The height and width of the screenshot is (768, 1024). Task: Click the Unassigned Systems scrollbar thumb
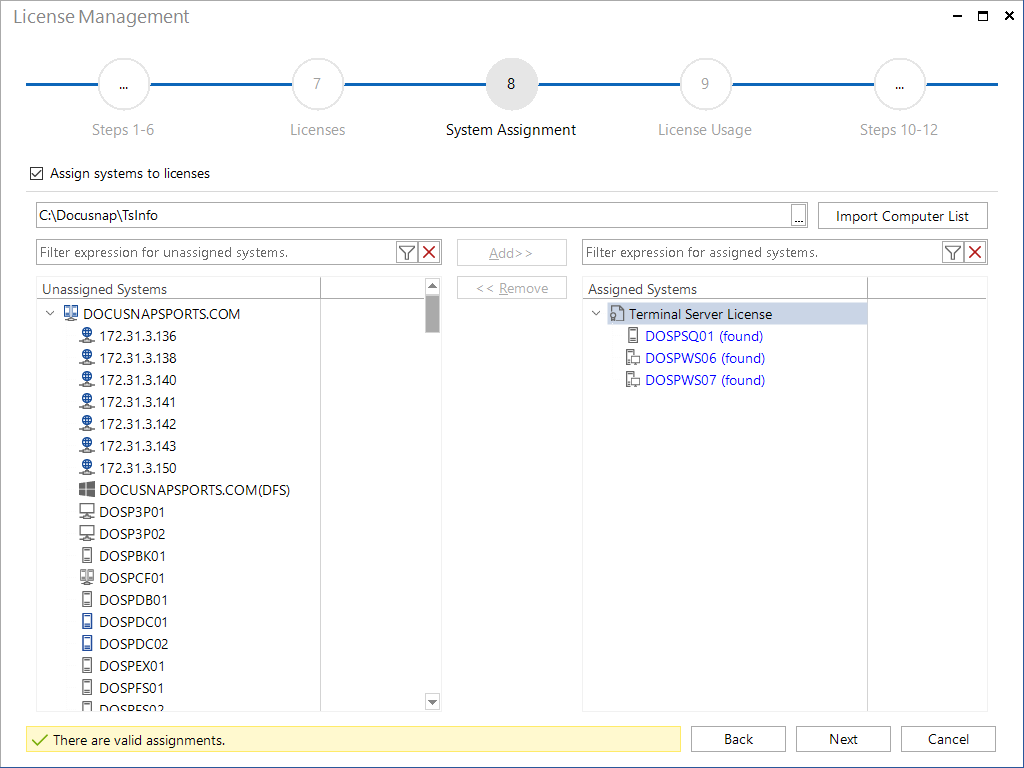pos(432,313)
